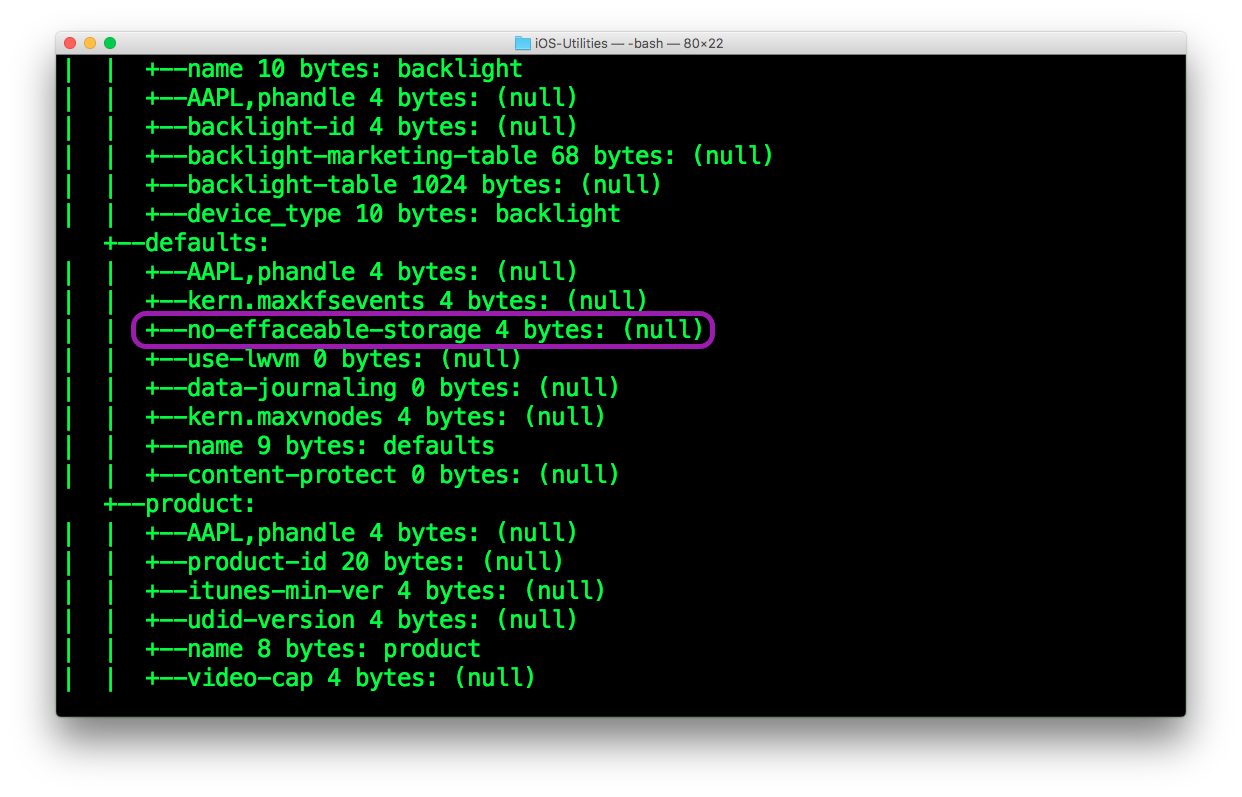Click the data-journaling entry

[x=383, y=388]
